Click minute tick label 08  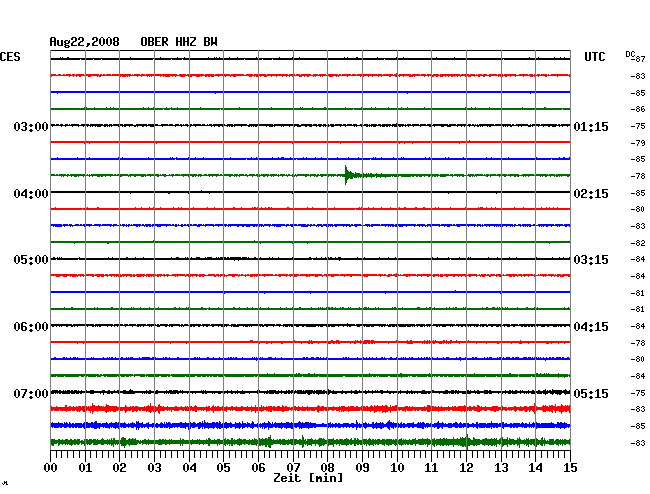327,467
